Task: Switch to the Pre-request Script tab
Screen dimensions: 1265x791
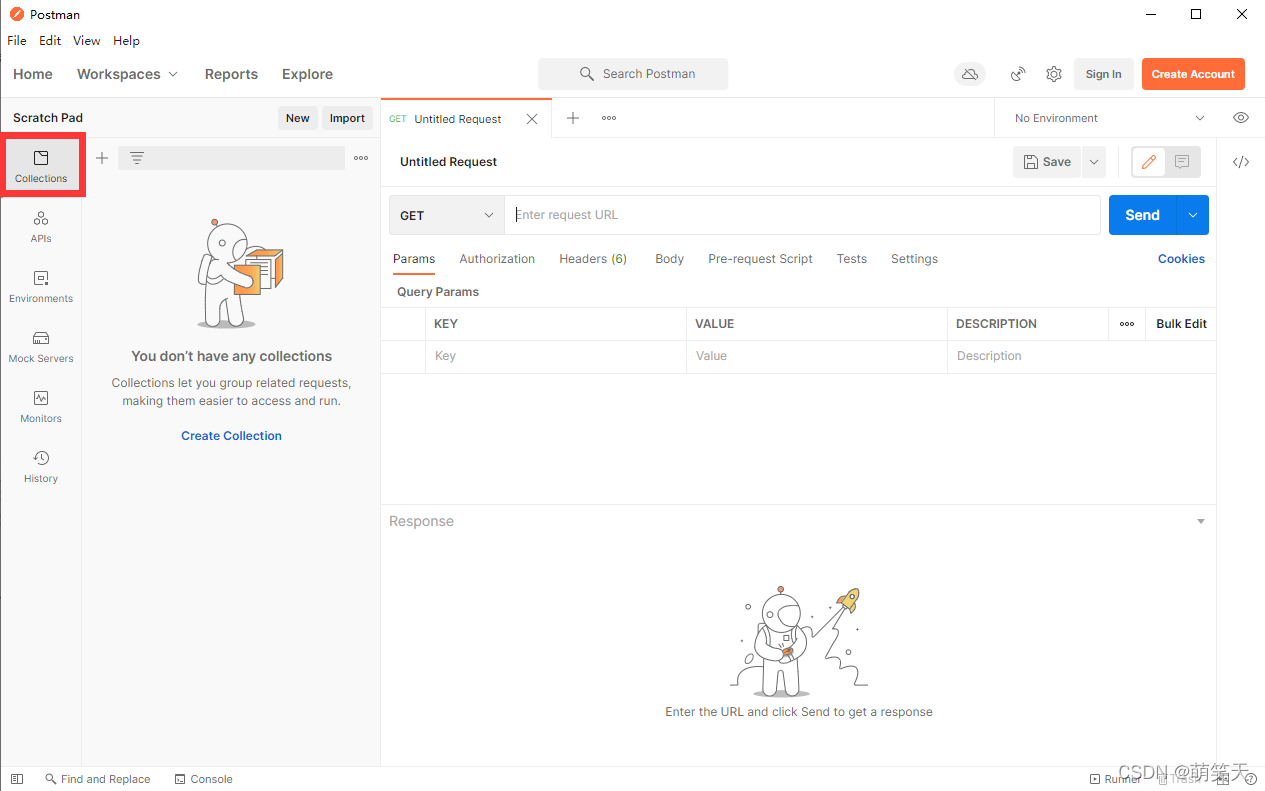Action: (760, 259)
